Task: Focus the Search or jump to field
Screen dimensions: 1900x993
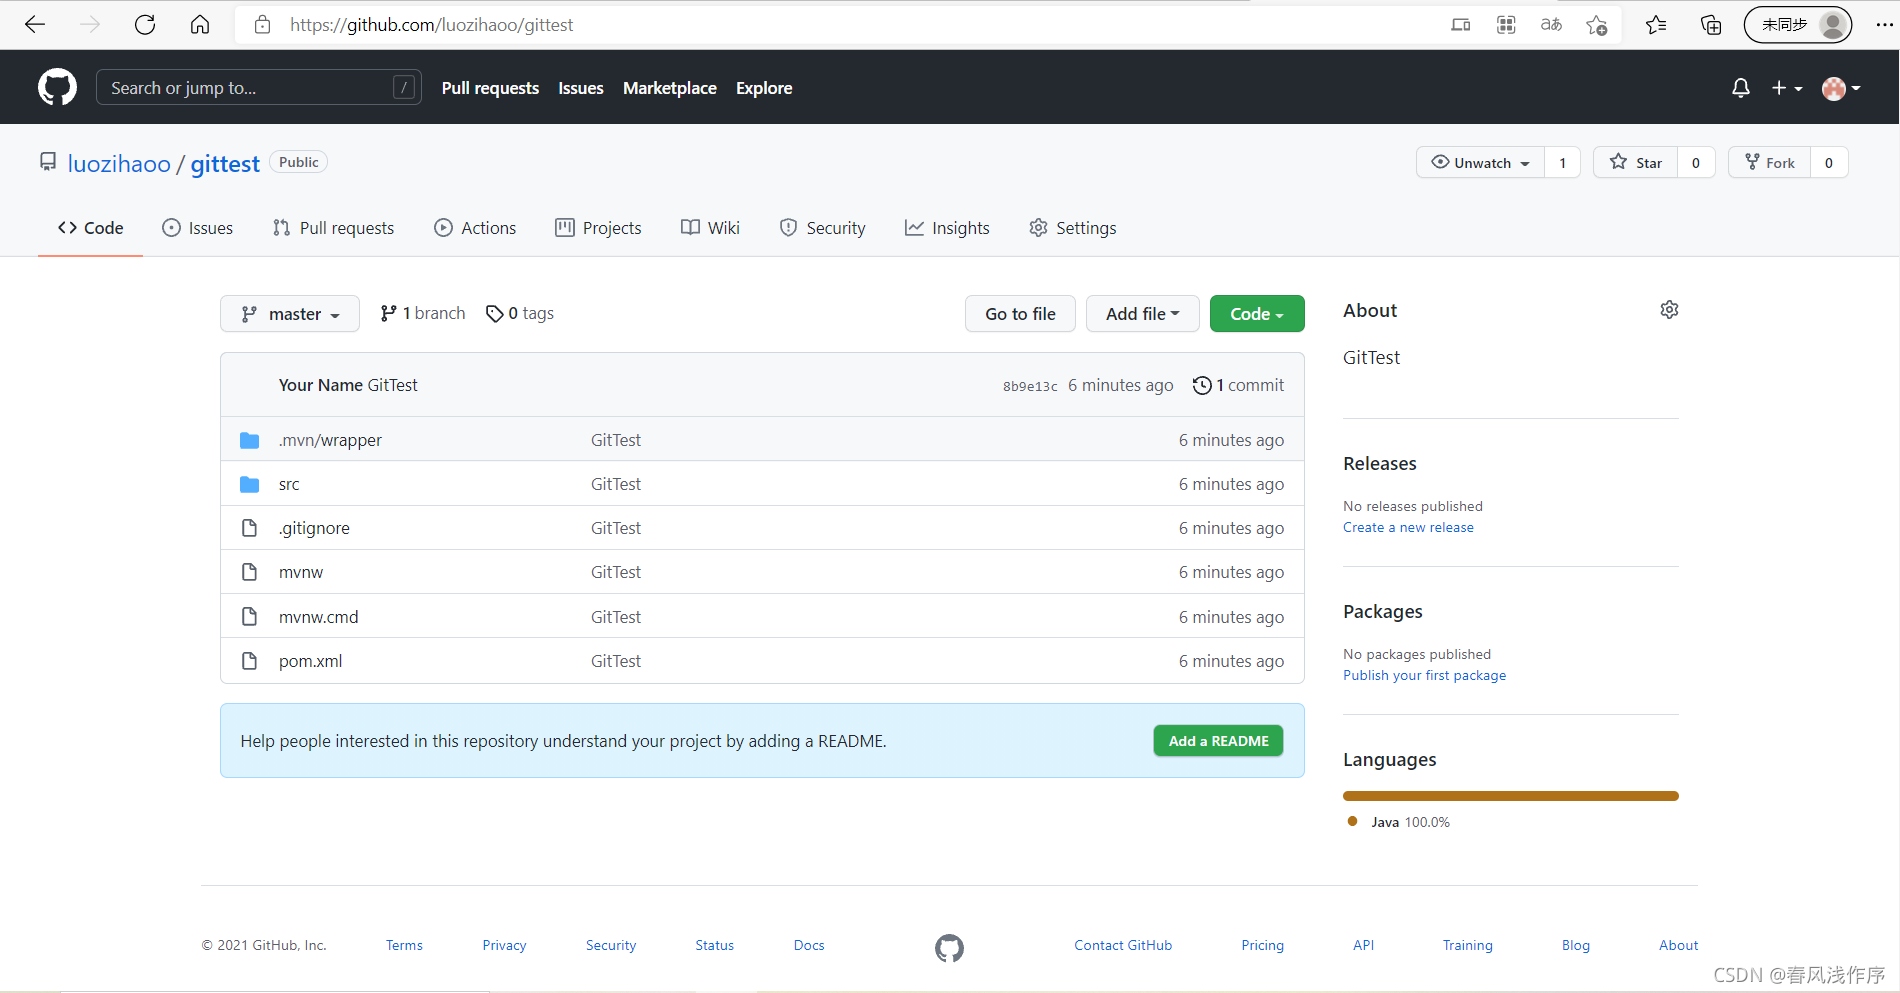Action: (x=258, y=88)
